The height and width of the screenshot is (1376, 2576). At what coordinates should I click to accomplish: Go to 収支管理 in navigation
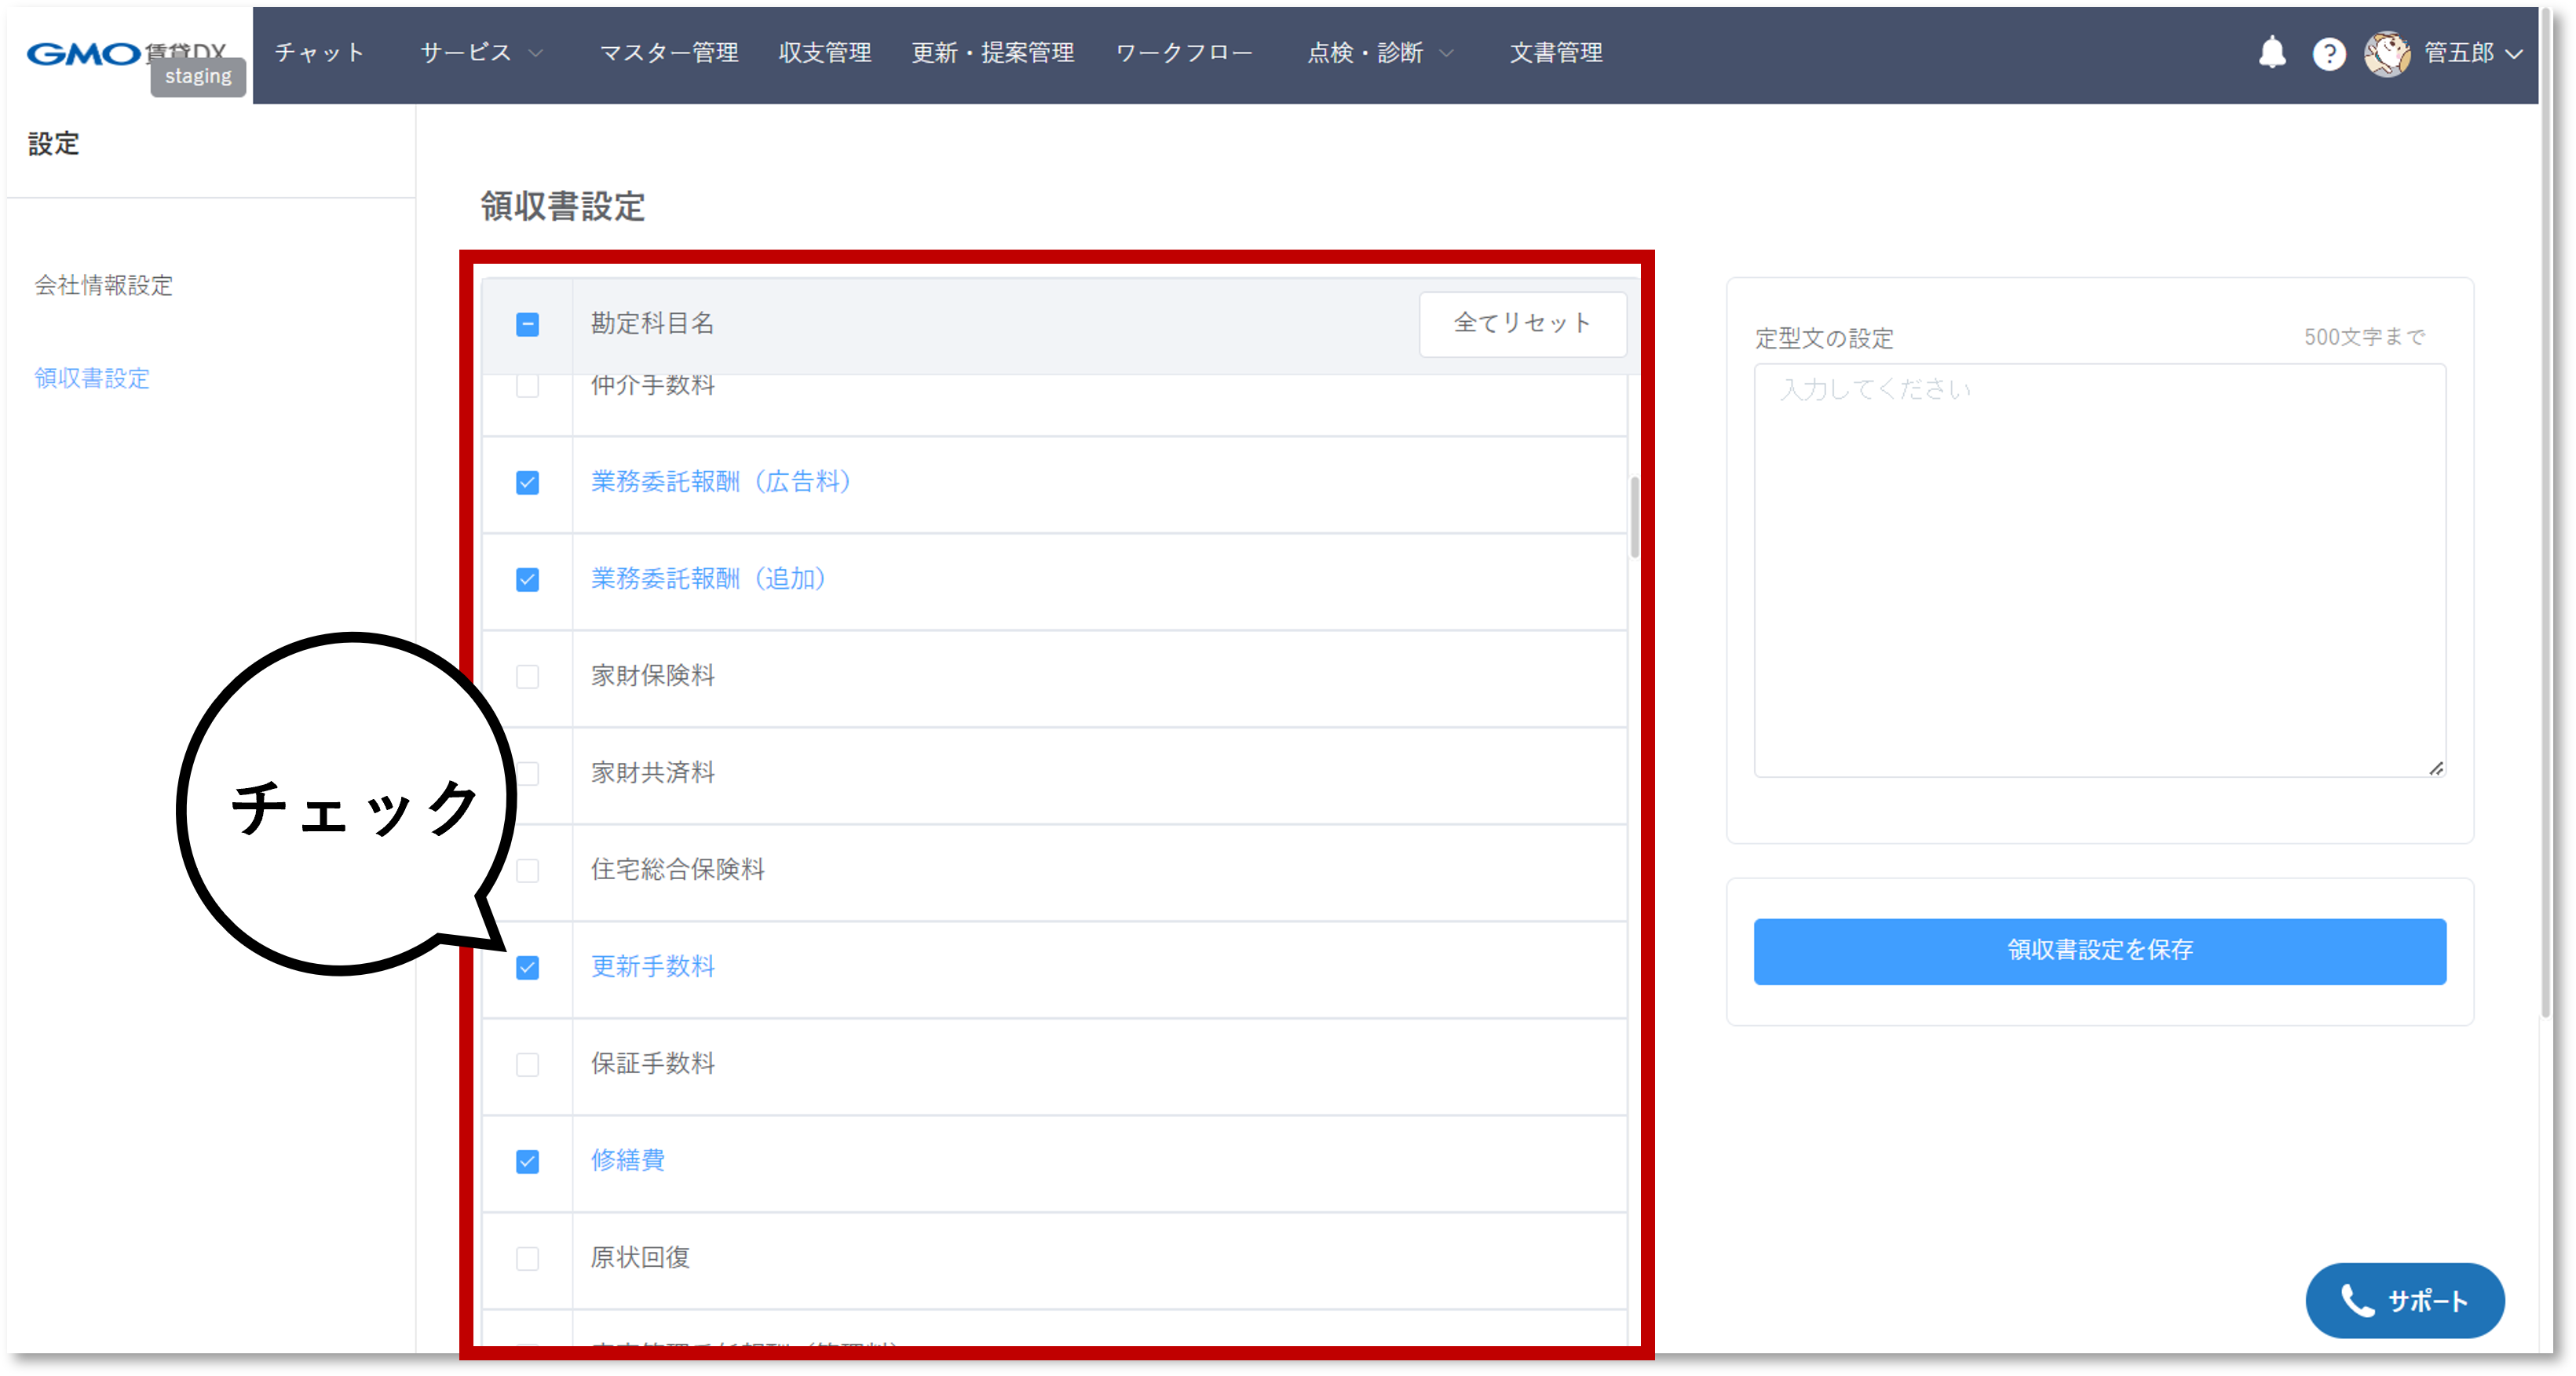click(x=825, y=53)
